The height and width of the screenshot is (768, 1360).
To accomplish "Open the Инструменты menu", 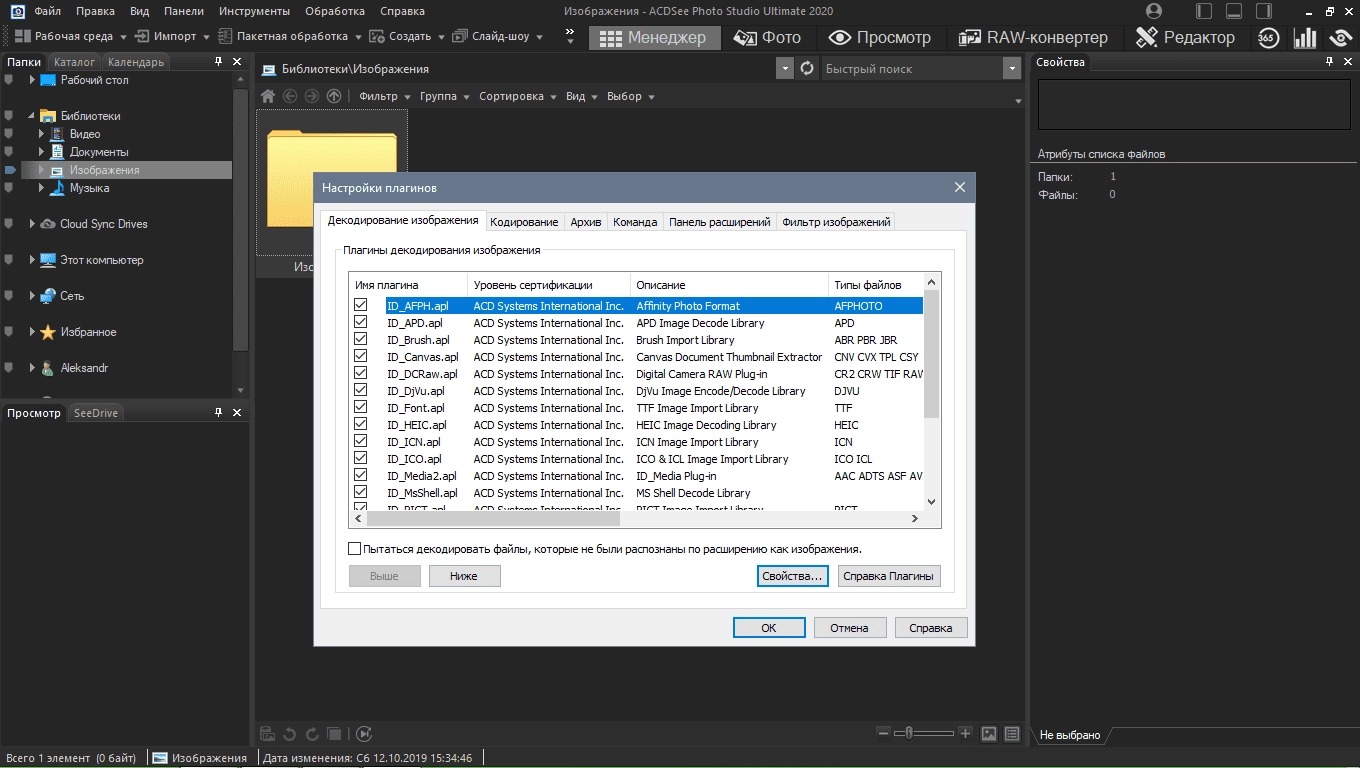I will coord(253,11).
